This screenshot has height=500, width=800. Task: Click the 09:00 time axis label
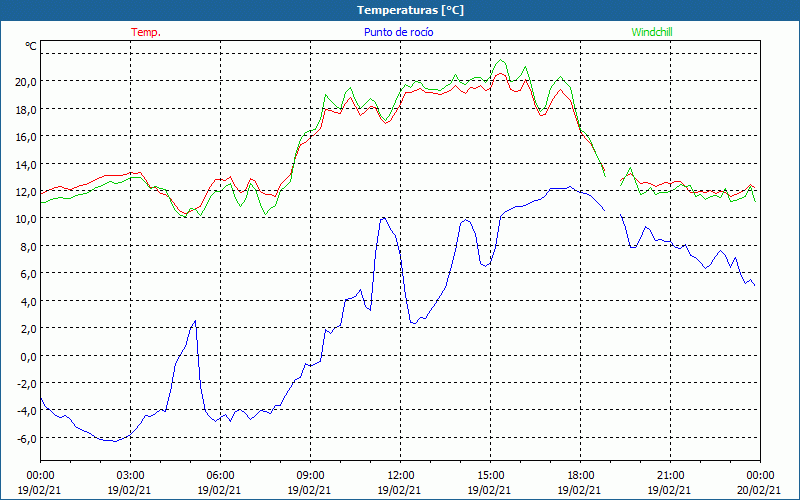310,476
